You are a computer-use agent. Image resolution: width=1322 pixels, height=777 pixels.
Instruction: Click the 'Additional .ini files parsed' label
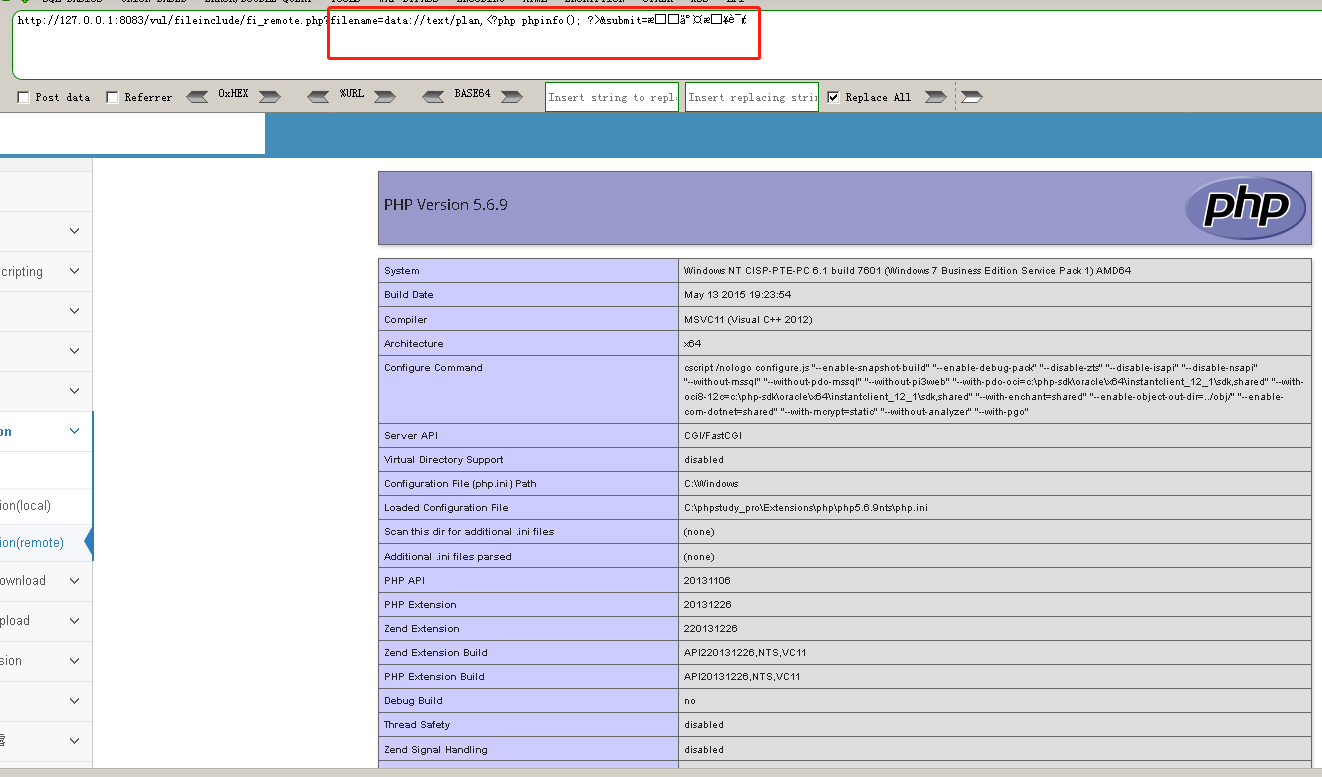coord(448,557)
